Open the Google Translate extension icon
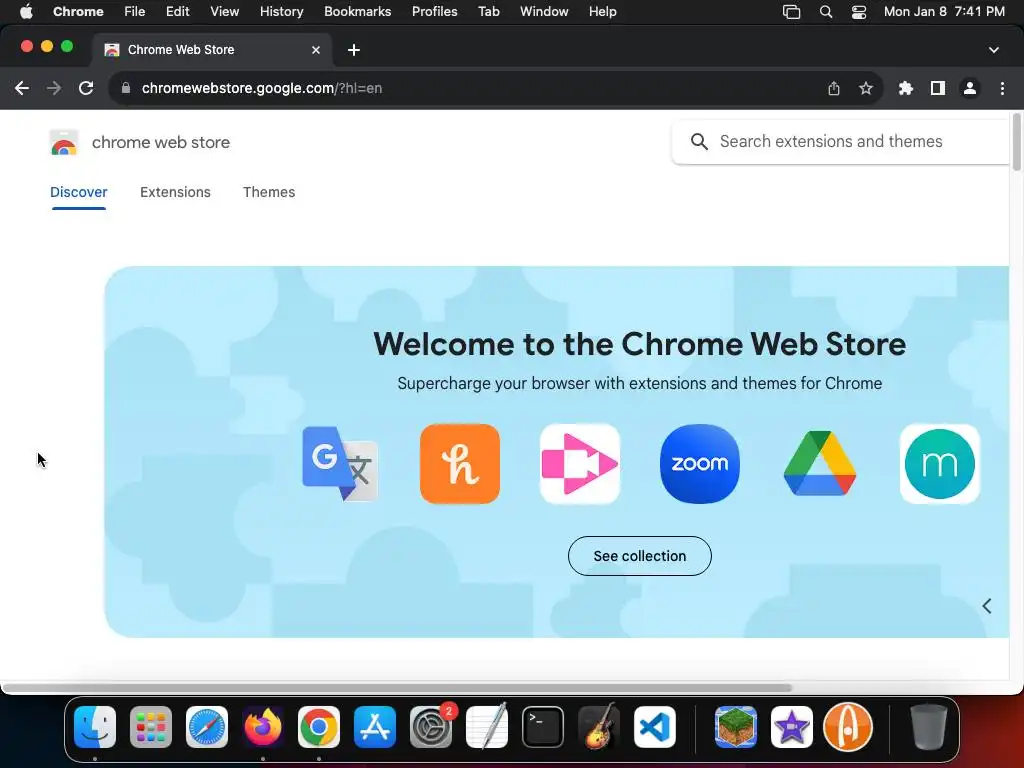 coord(340,464)
